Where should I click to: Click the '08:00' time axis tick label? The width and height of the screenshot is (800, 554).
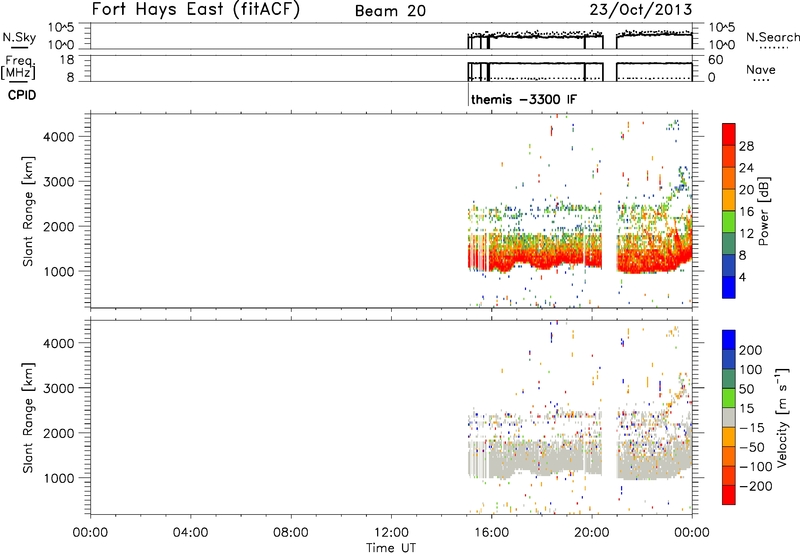click(x=291, y=533)
